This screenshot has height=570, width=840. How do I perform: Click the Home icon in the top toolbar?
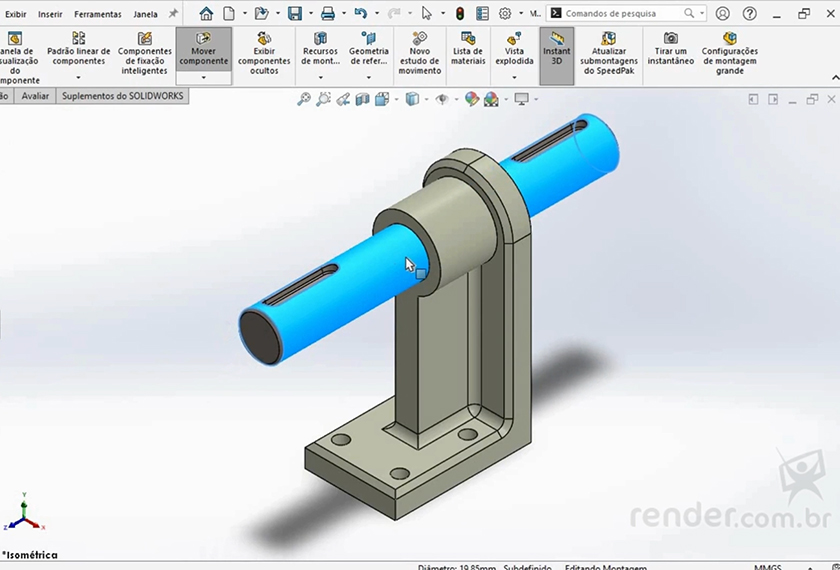point(206,14)
